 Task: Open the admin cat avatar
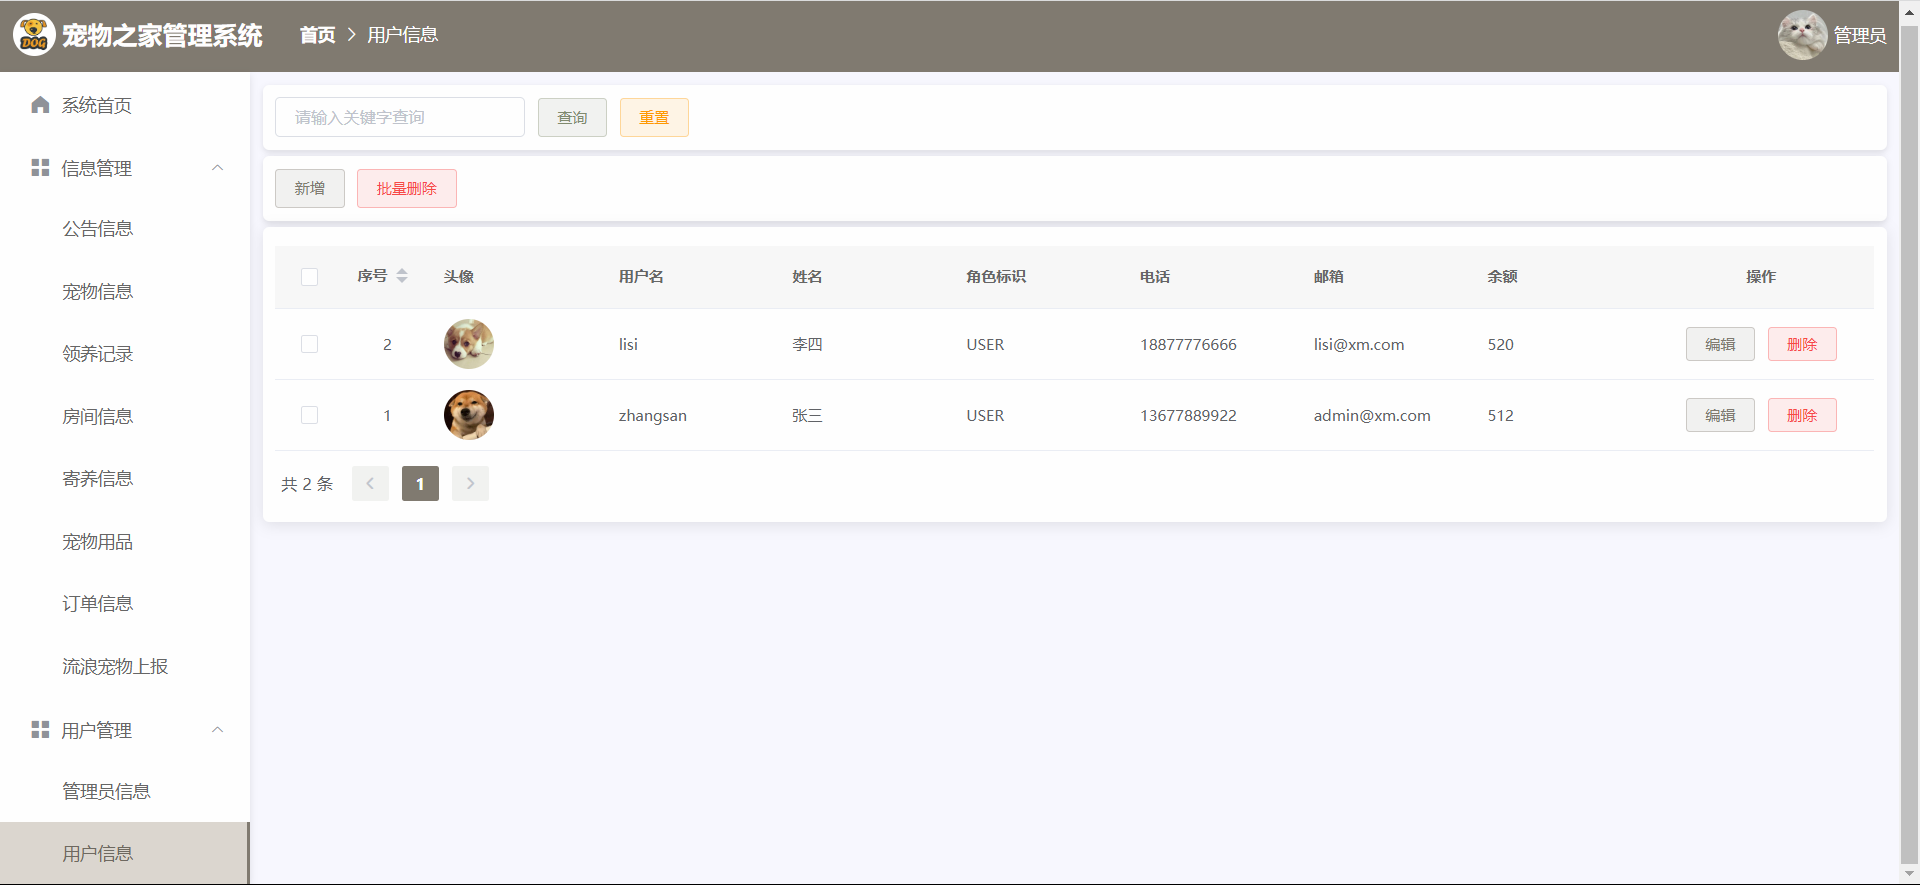1802,35
